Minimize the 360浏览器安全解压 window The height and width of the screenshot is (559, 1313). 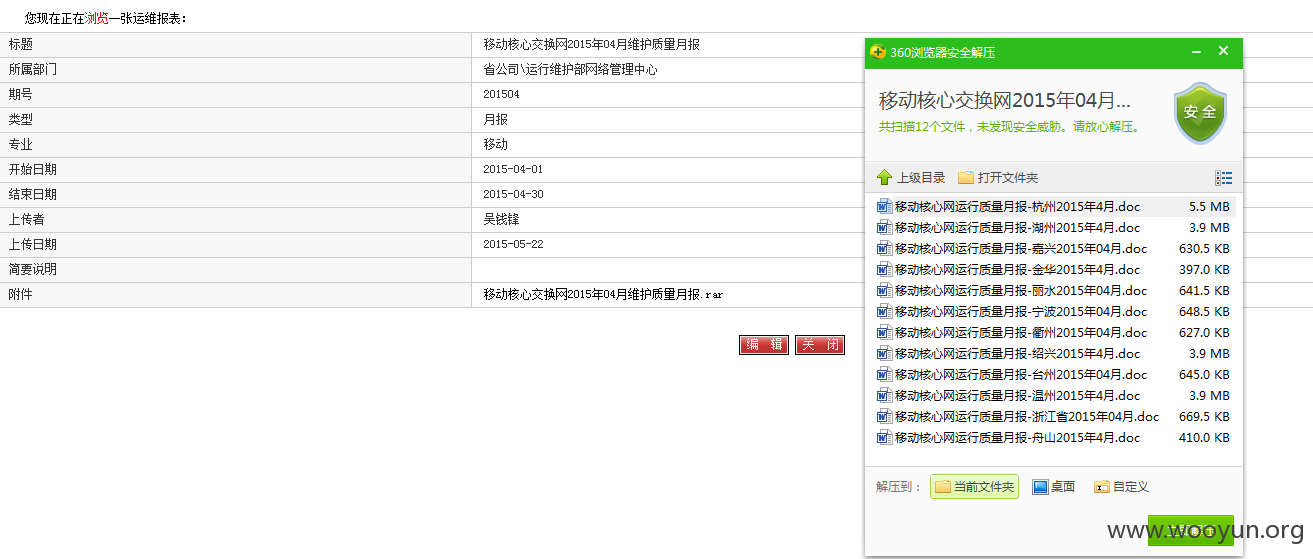click(1196, 52)
